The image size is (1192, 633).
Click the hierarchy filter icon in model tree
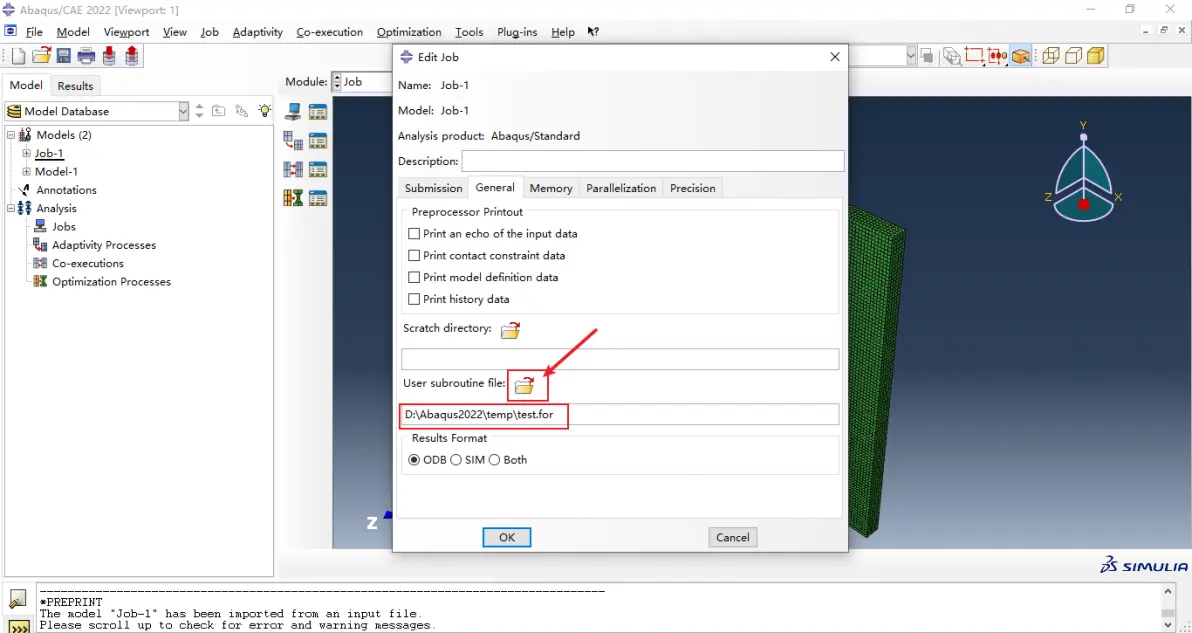(242, 111)
